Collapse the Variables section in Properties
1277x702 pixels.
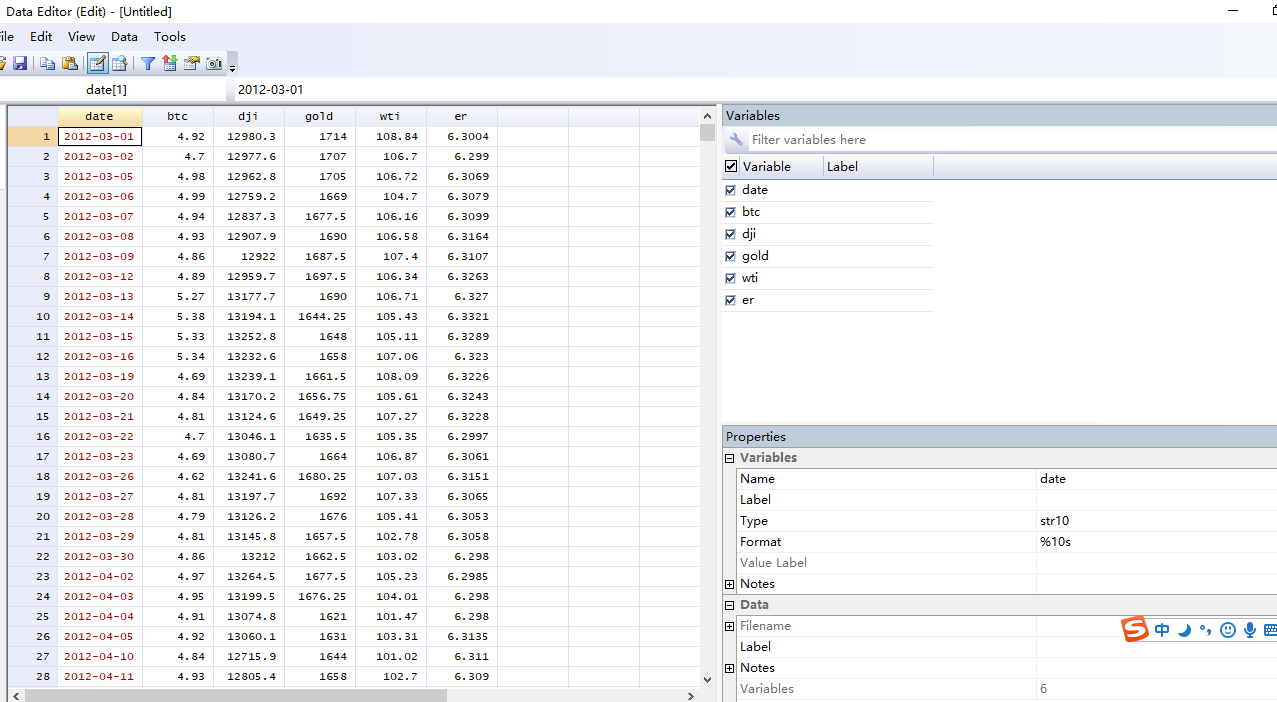(730, 458)
